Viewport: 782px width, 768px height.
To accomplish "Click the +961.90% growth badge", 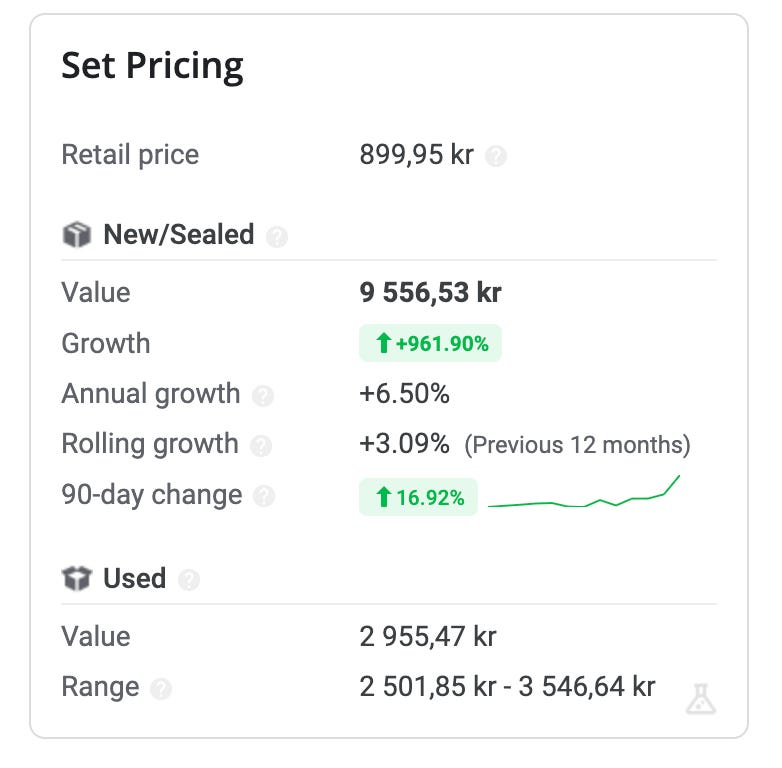I will point(430,343).
